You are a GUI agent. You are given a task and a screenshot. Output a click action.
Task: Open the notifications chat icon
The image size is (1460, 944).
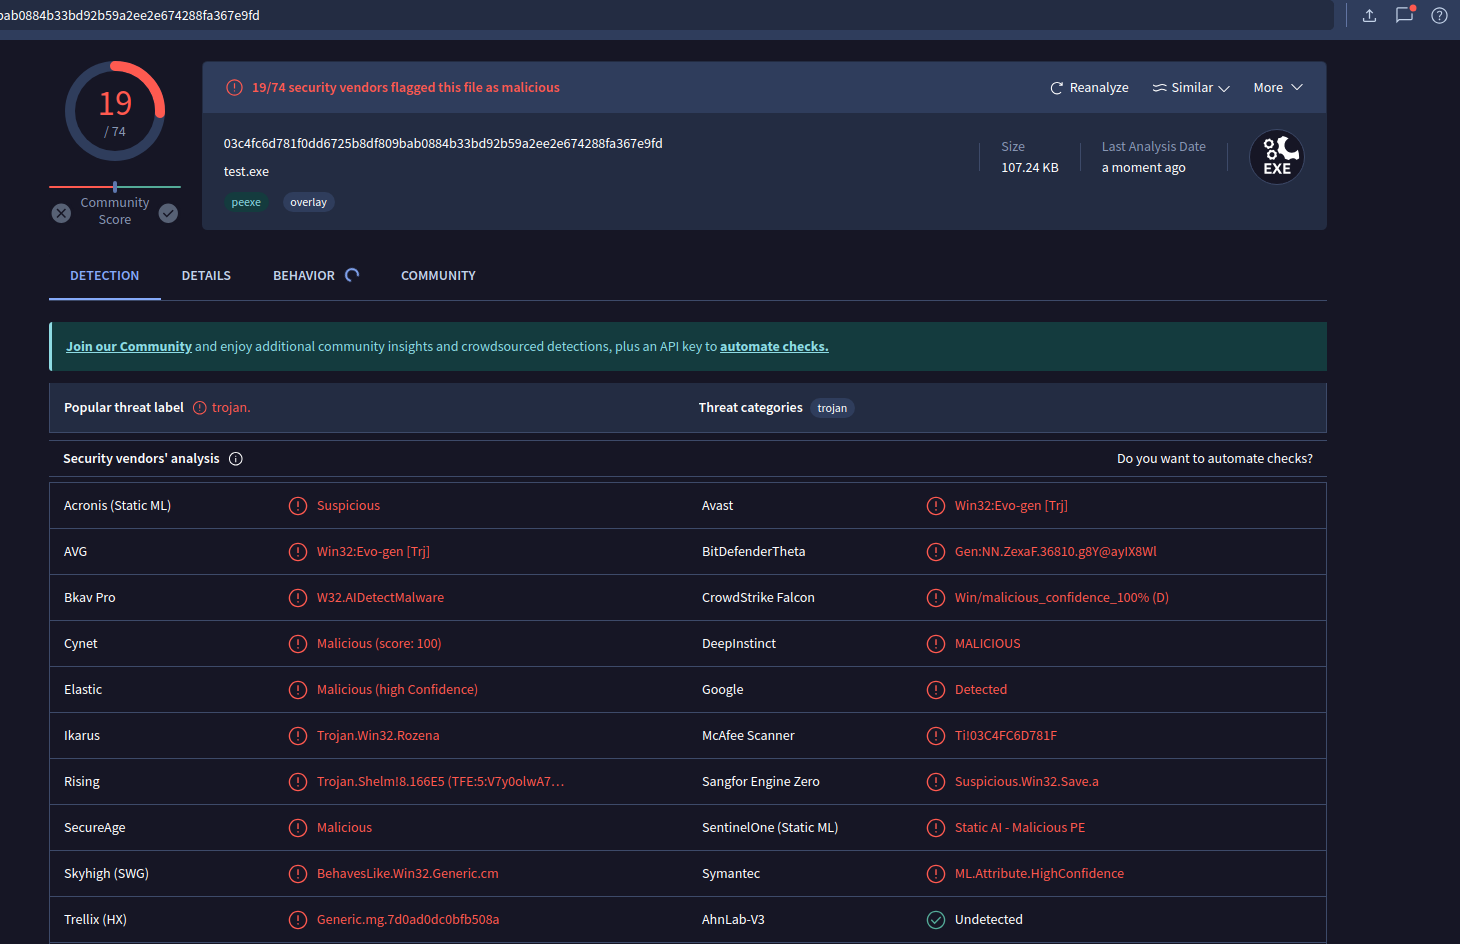point(1404,15)
